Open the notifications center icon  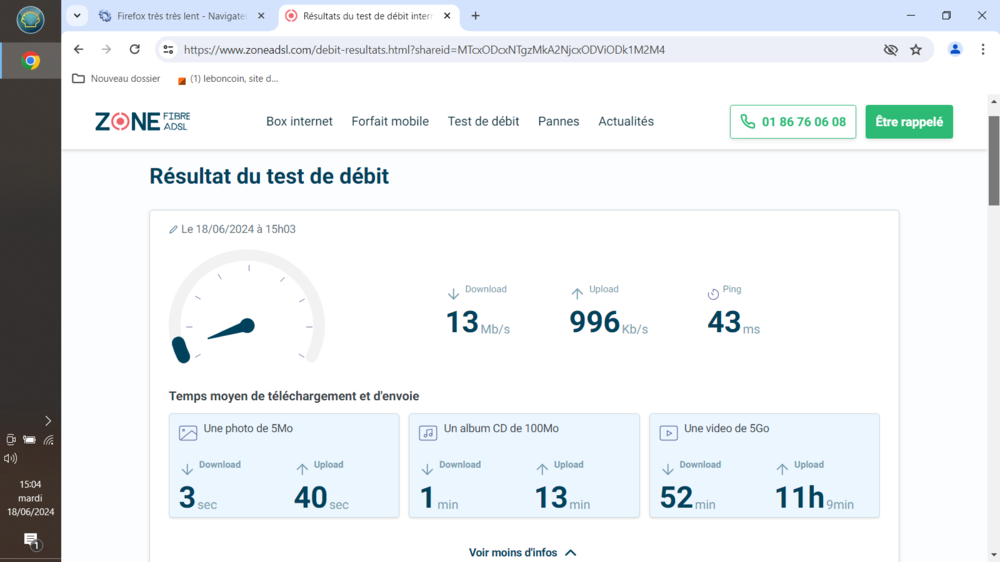(31, 541)
